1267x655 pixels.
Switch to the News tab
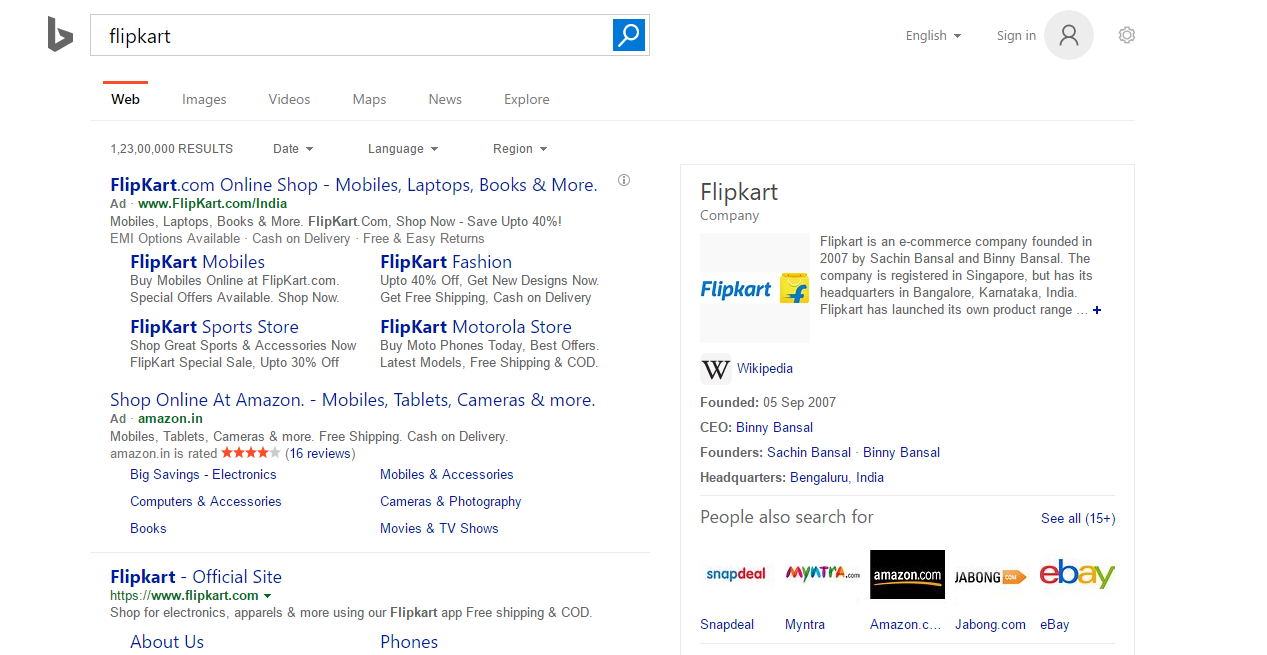pyautogui.click(x=444, y=99)
